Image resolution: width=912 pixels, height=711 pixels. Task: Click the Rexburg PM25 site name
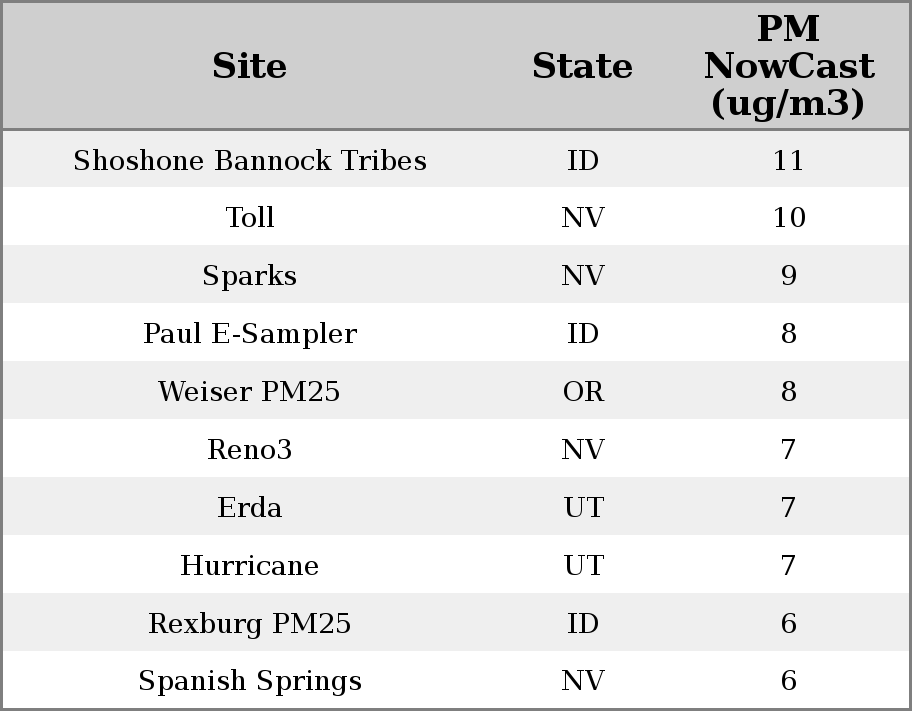pos(250,624)
